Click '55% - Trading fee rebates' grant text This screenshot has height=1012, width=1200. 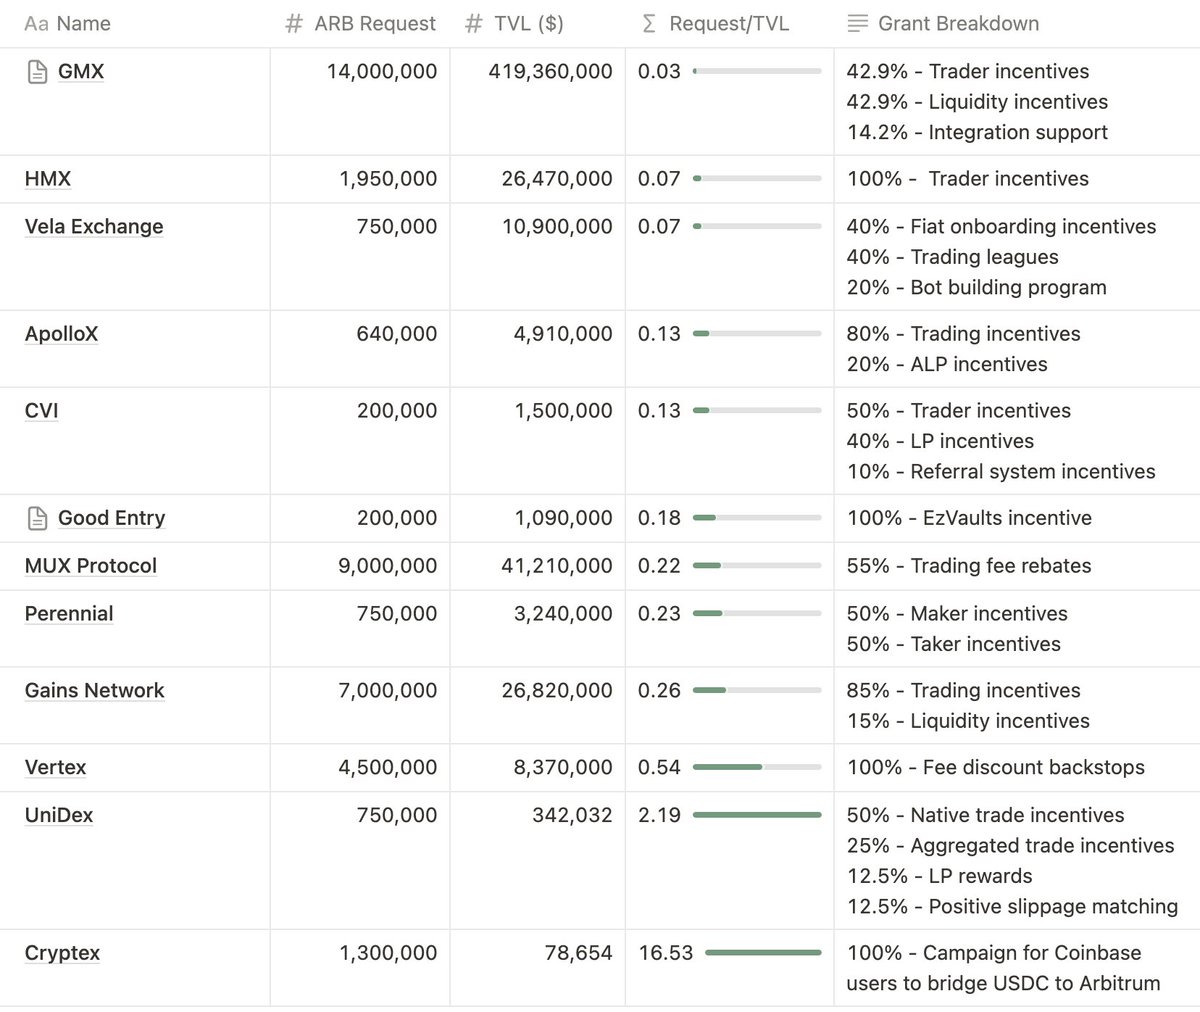coord(969,566)
